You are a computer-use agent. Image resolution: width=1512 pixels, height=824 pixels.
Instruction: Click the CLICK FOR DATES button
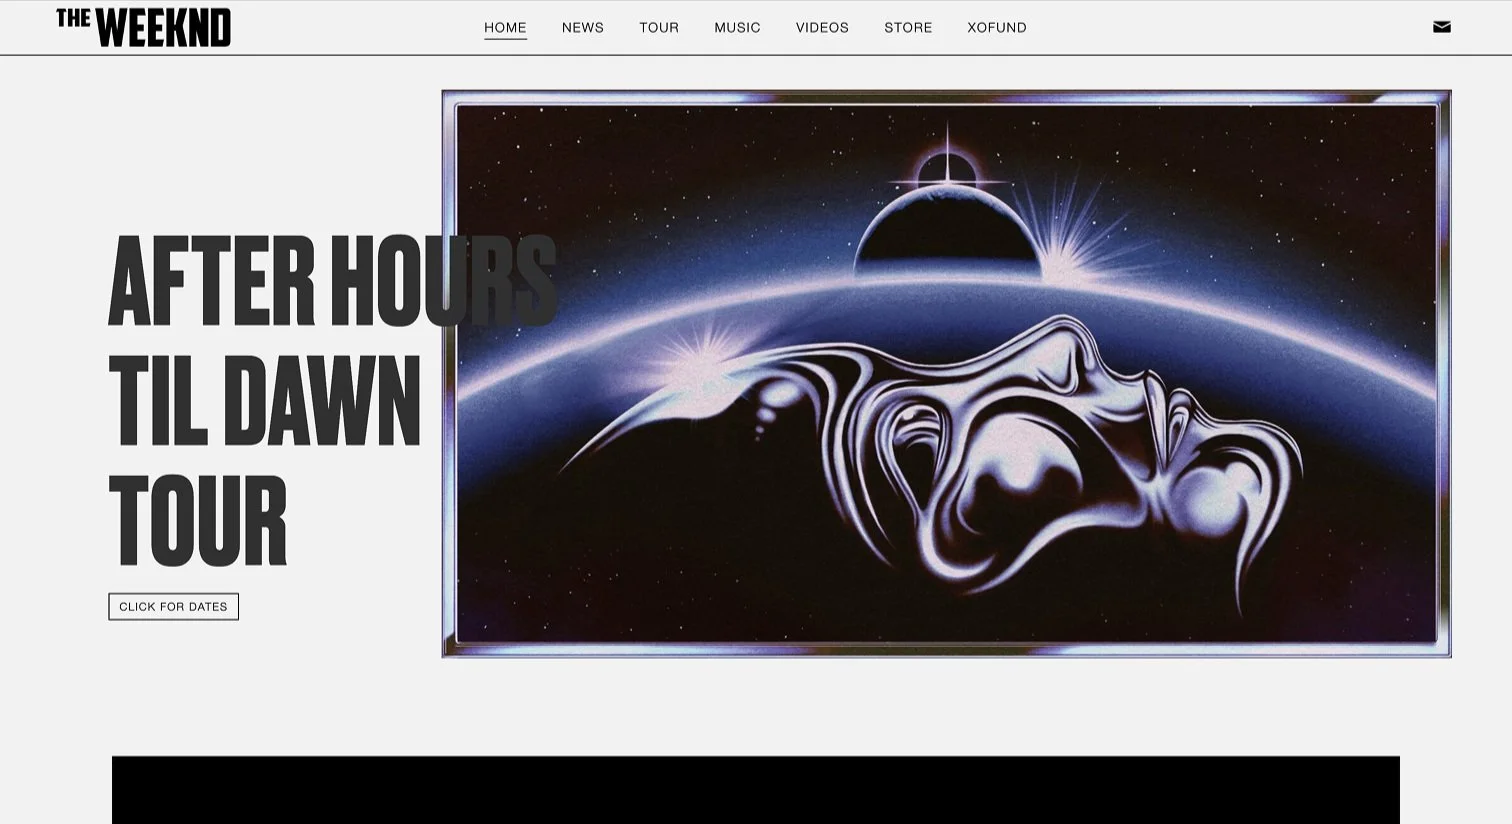173,606
